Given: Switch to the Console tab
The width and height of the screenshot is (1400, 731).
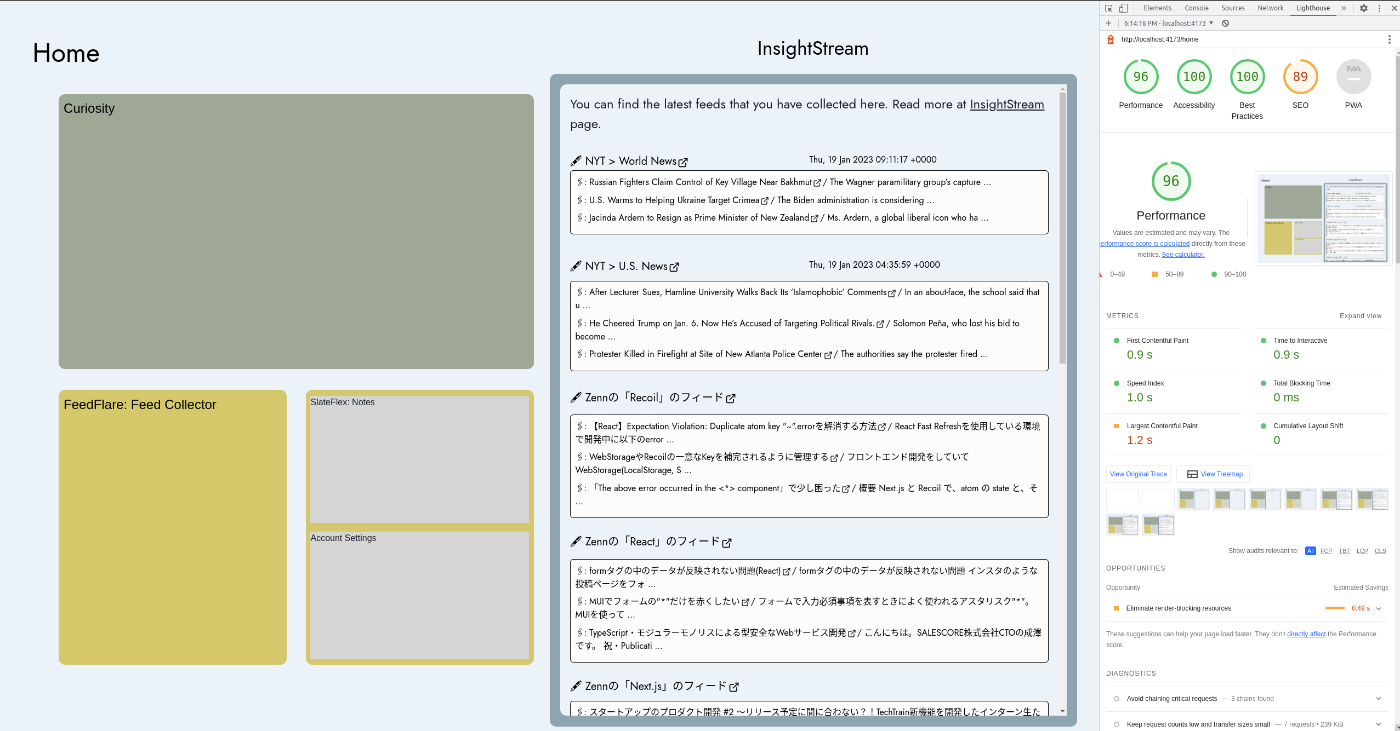Looking at the screenshot, I should (1196, 8).
